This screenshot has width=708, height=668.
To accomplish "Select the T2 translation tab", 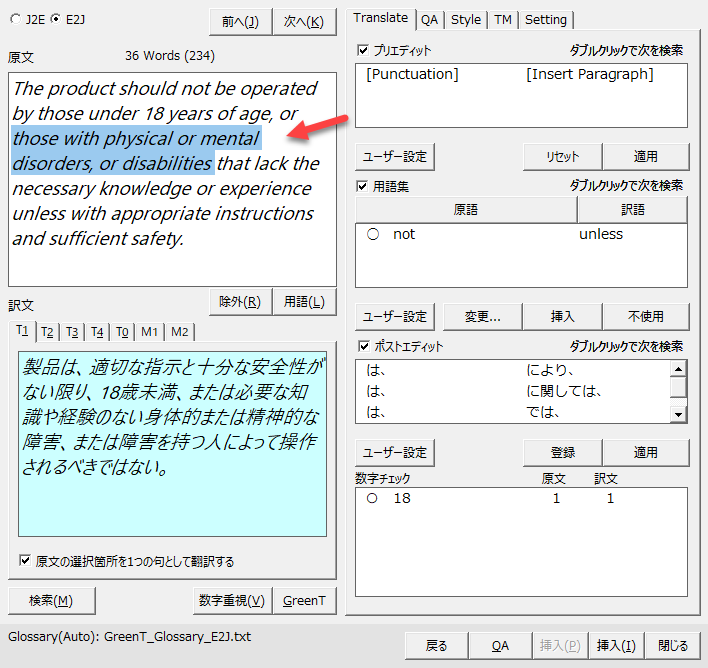I will pos(47,332).
